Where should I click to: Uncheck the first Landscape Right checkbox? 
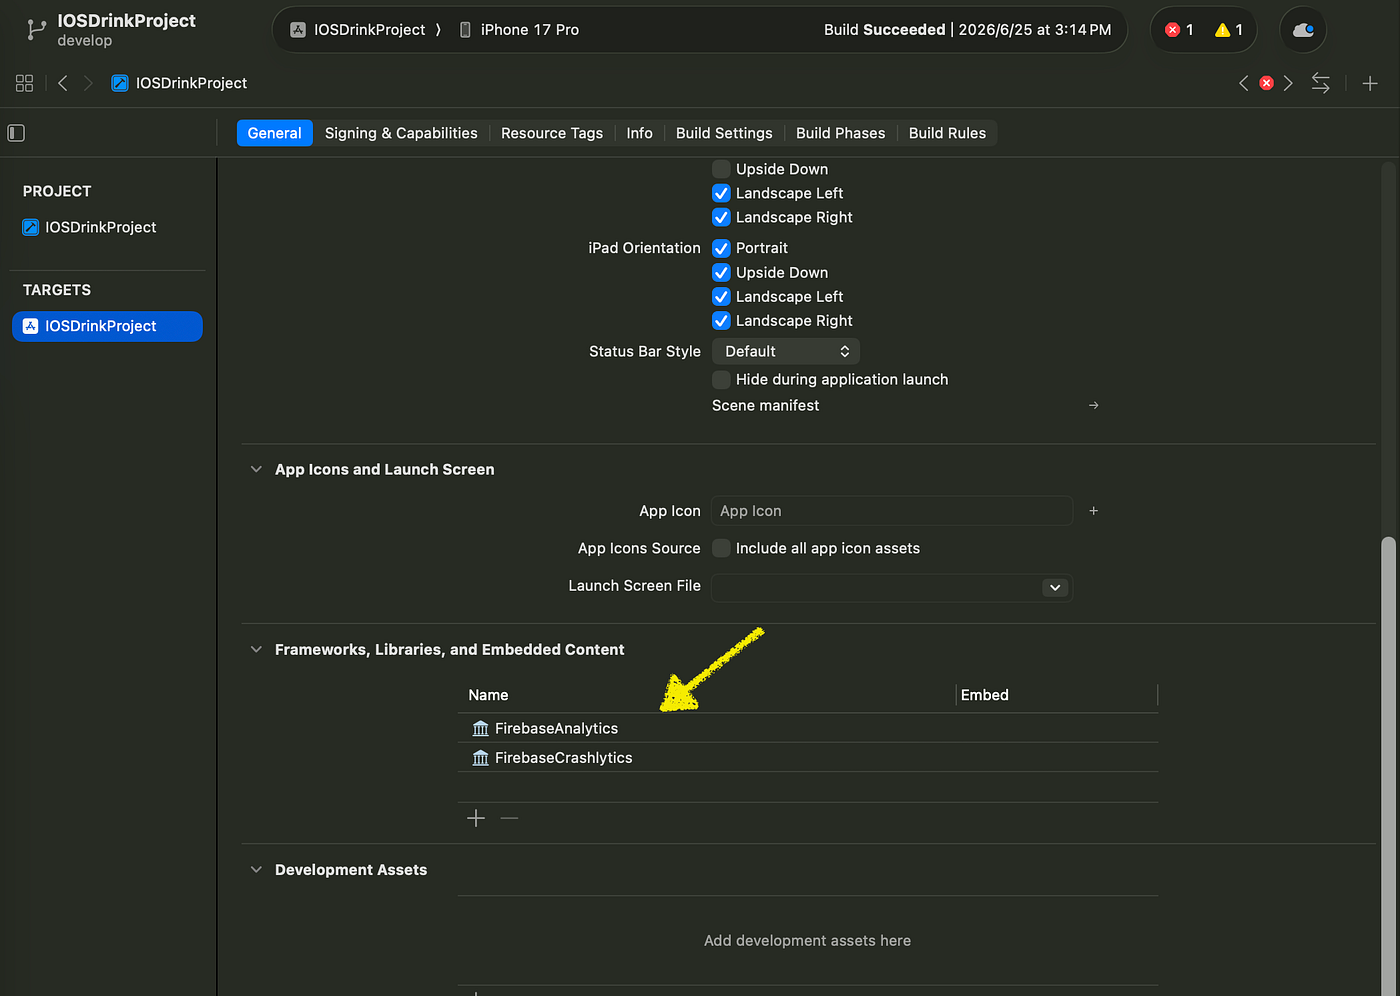(x=721, y=217)
